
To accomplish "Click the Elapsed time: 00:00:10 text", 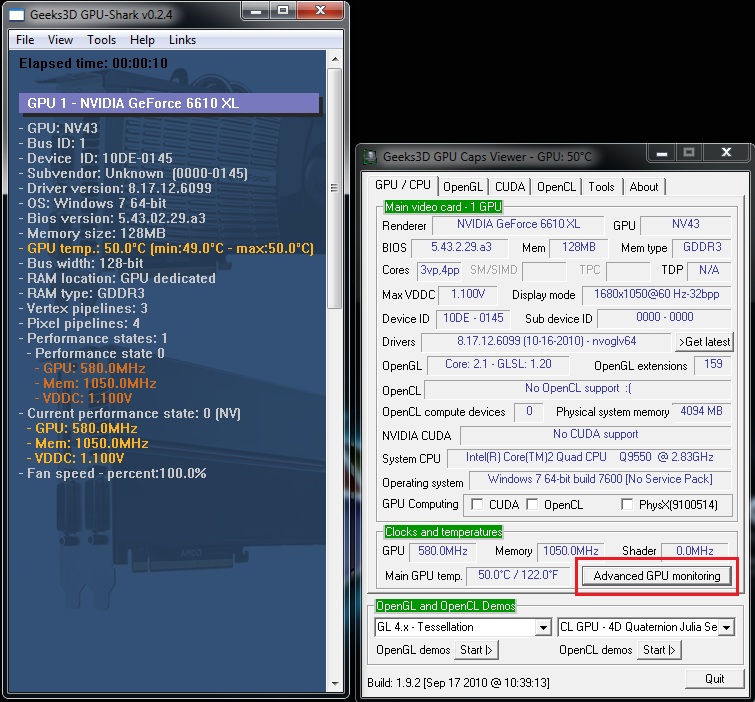I will click(93, 63).
